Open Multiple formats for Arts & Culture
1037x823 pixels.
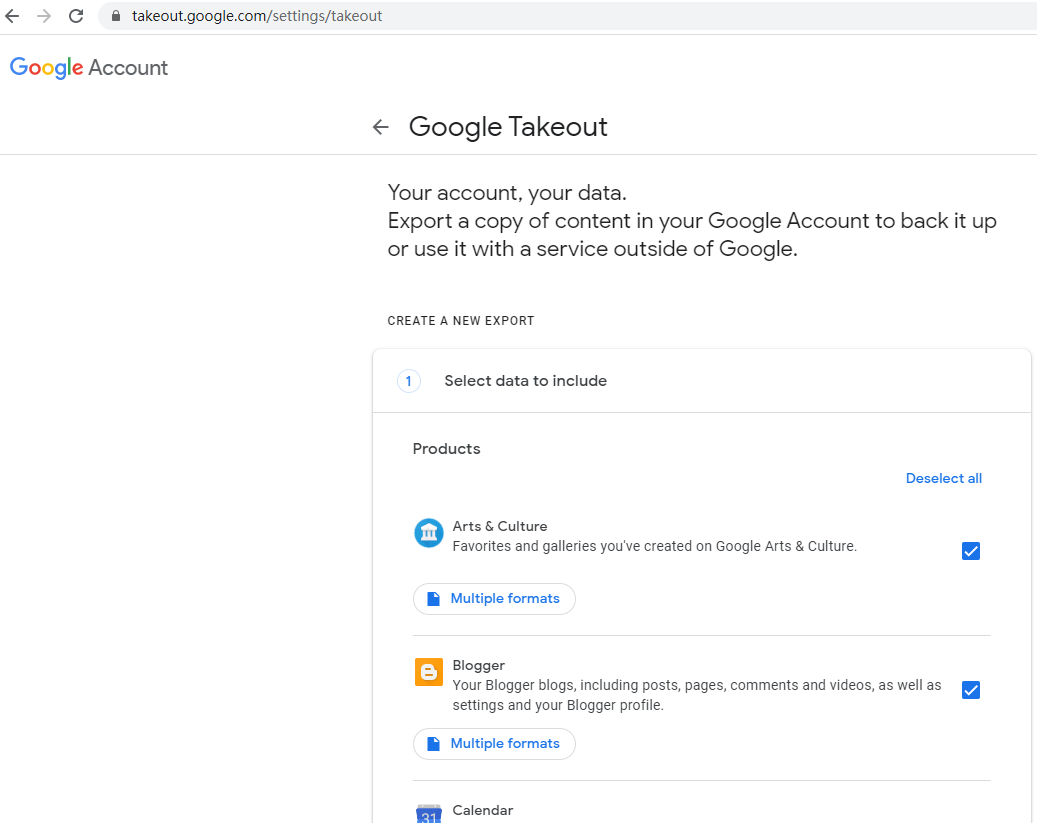494,599
